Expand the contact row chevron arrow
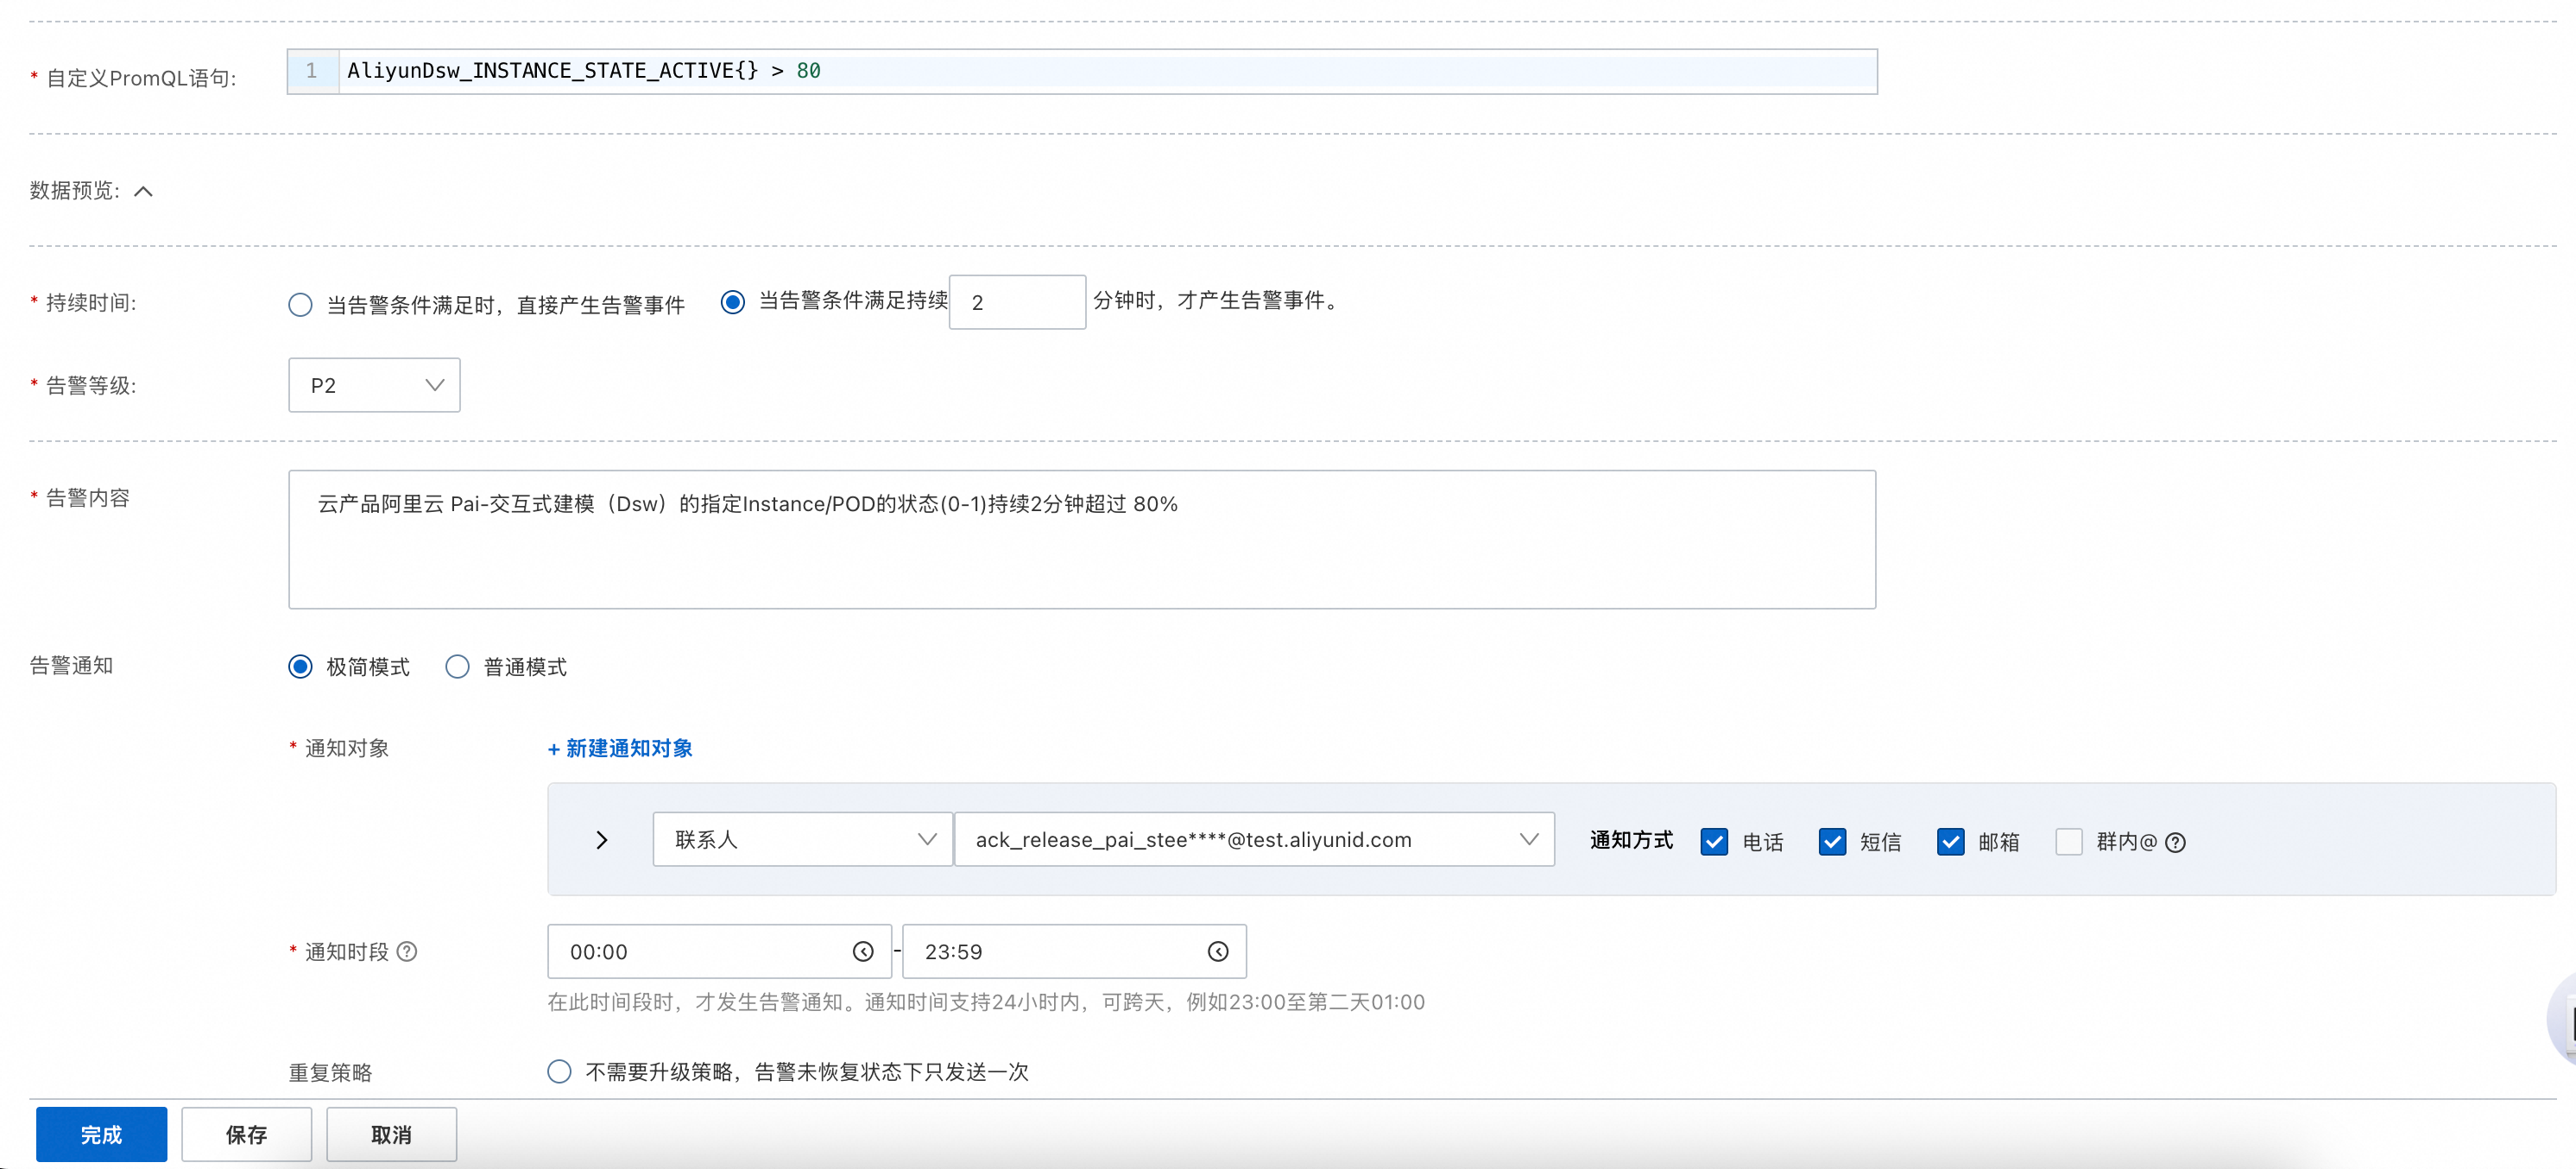The image size is (2576, 1169). coord(601,840)
